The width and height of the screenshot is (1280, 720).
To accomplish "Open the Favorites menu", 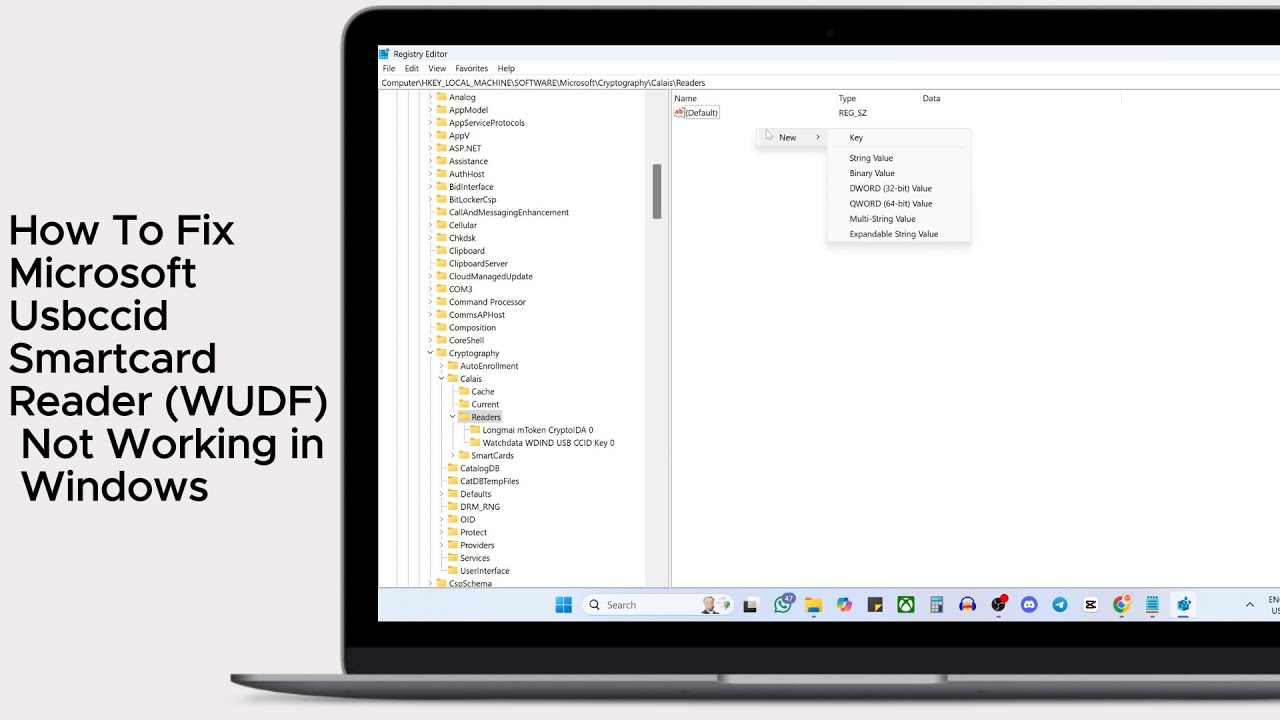I will coord(472,69).
